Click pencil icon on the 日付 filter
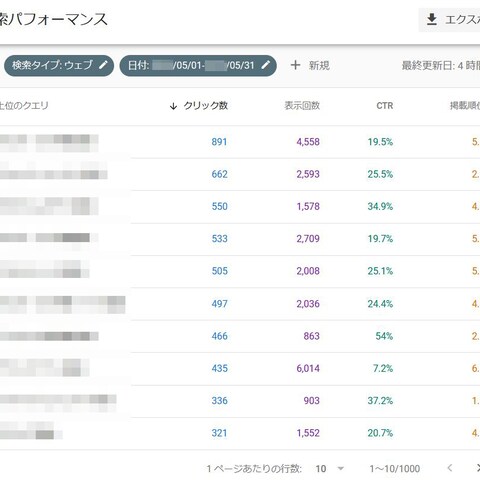This screenshot has height=480, width=480. 266,65
